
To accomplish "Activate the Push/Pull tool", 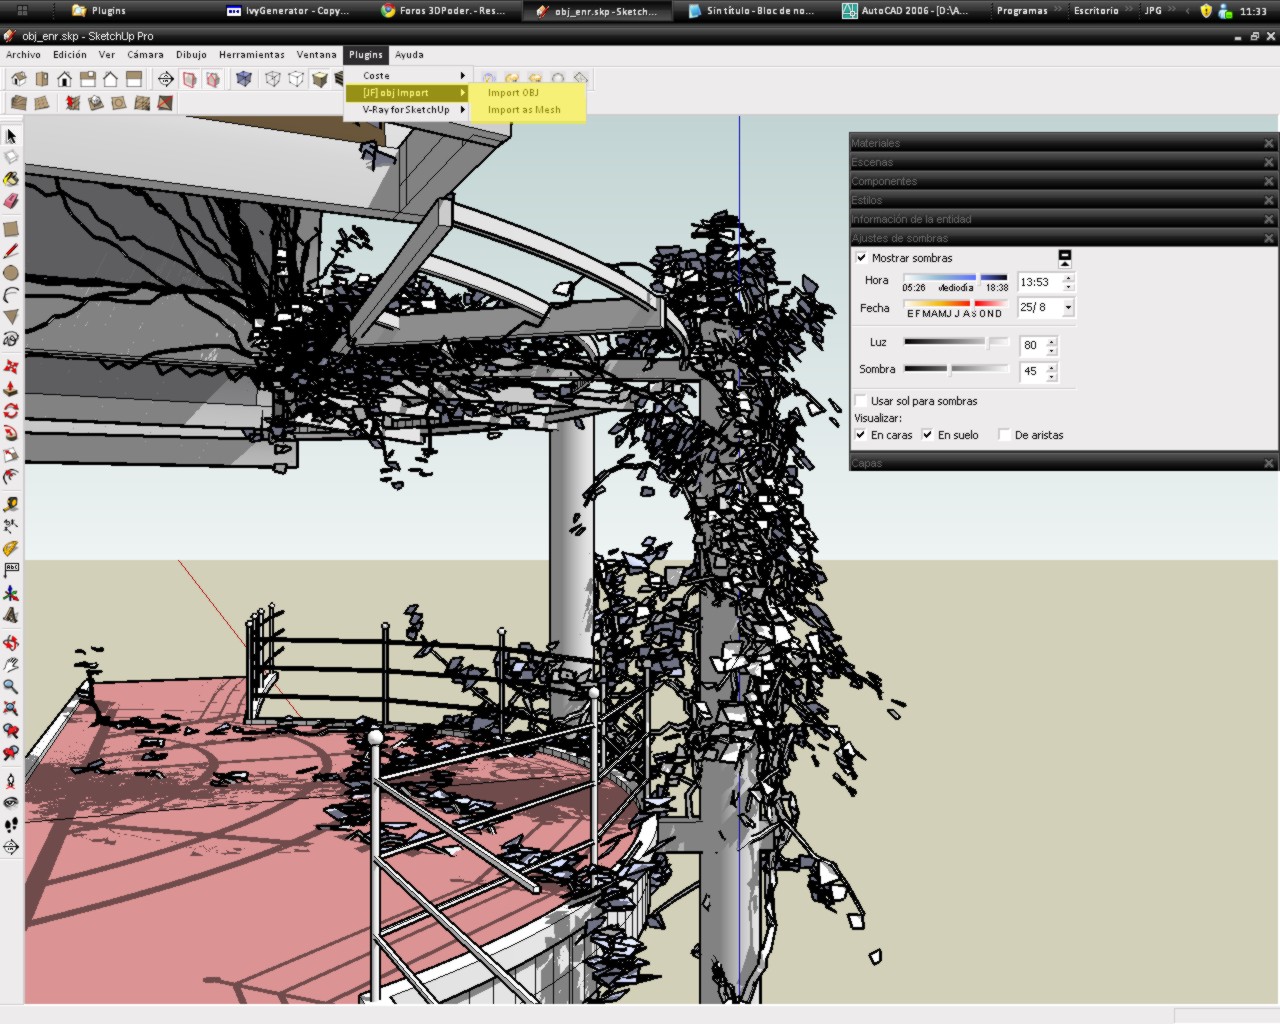I will (x=11, y=389).
